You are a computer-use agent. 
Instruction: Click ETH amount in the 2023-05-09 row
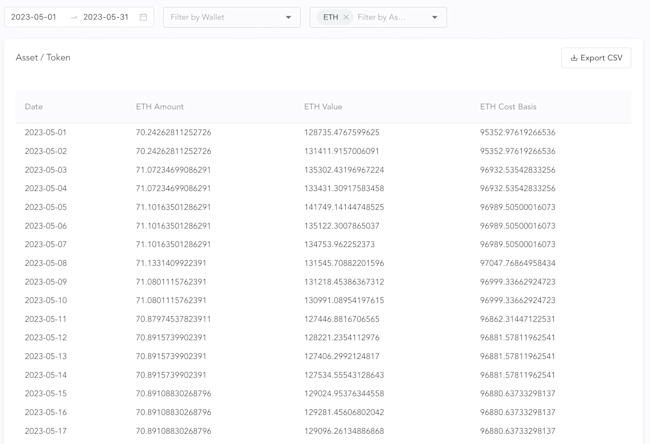click(171, 281)
